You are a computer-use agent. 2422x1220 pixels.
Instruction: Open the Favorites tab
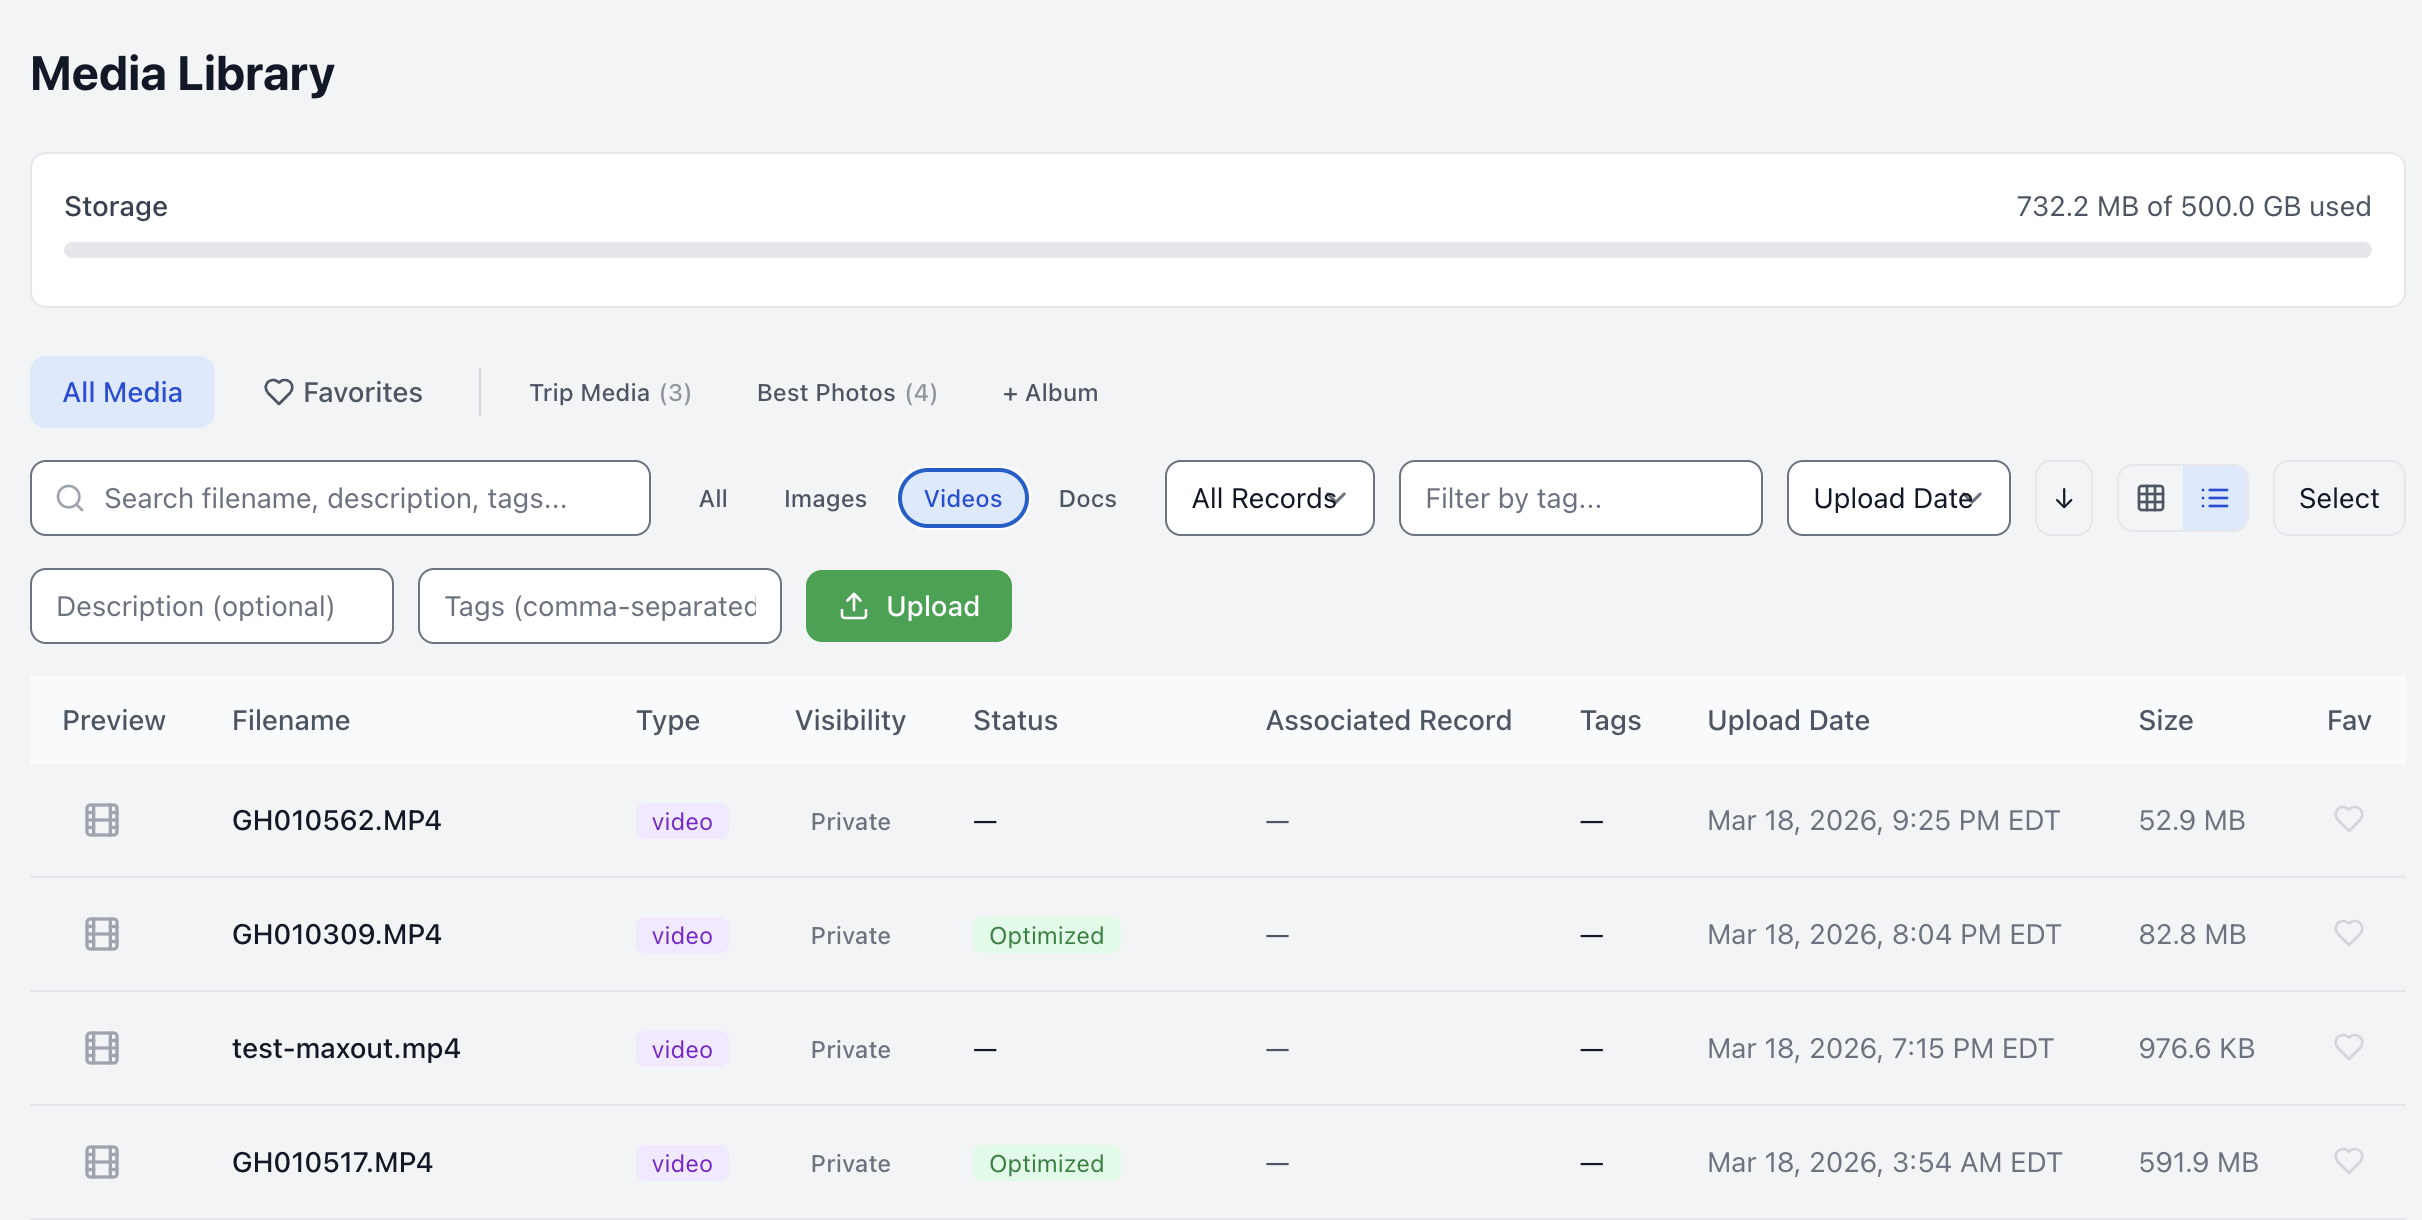tap(343, 392)
